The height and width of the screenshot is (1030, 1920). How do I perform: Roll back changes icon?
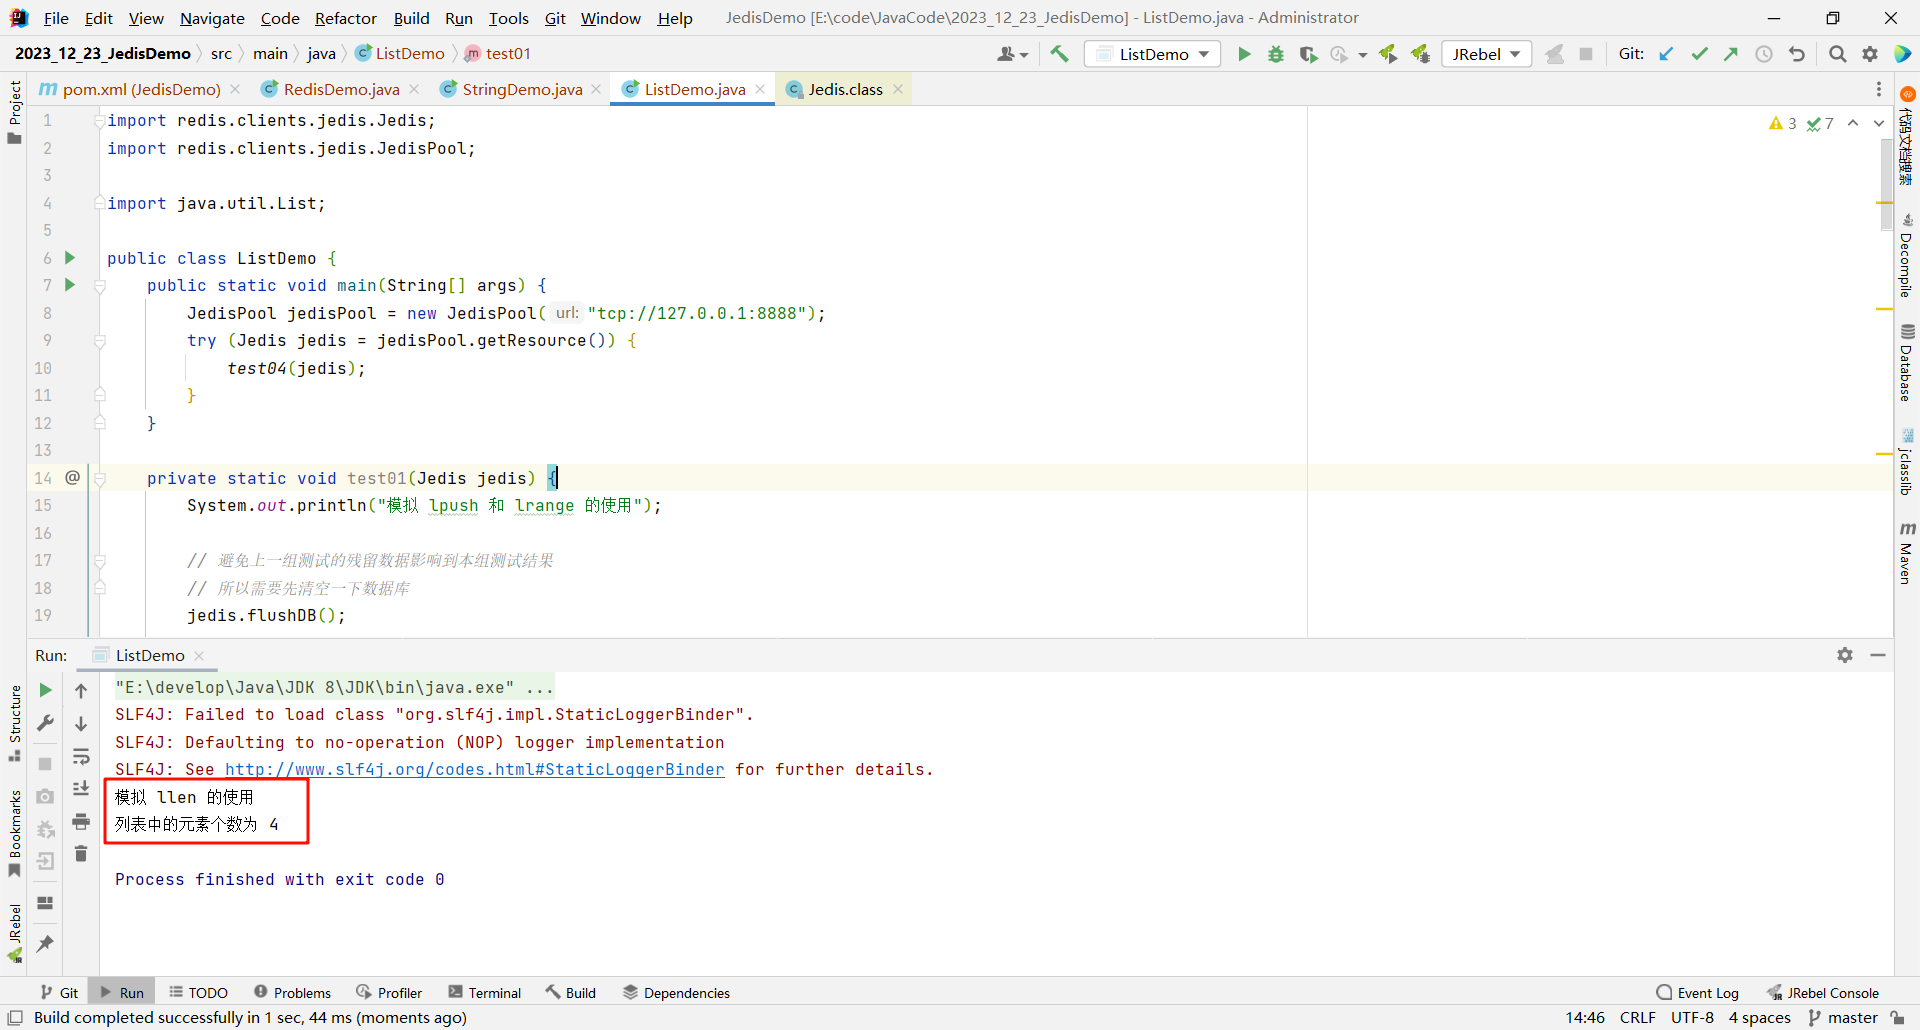[x=1797, y=54]
